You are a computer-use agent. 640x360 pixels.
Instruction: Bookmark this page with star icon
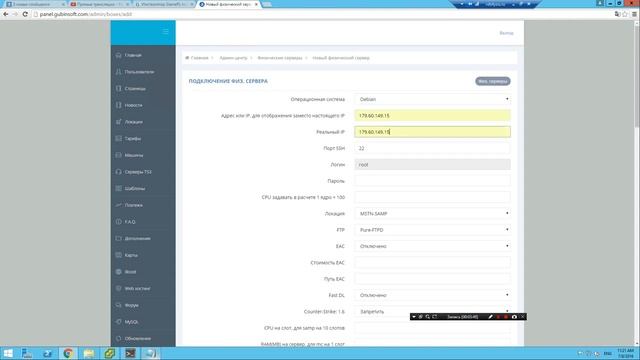[x=625, y=14]
